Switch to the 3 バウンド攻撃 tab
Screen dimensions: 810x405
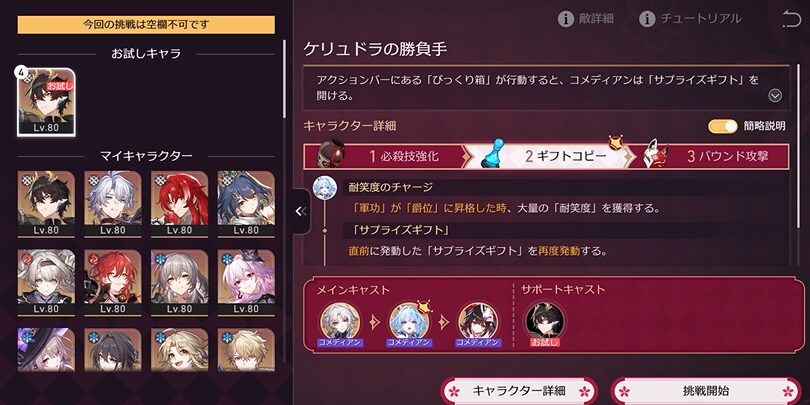(x=715, y=157)
